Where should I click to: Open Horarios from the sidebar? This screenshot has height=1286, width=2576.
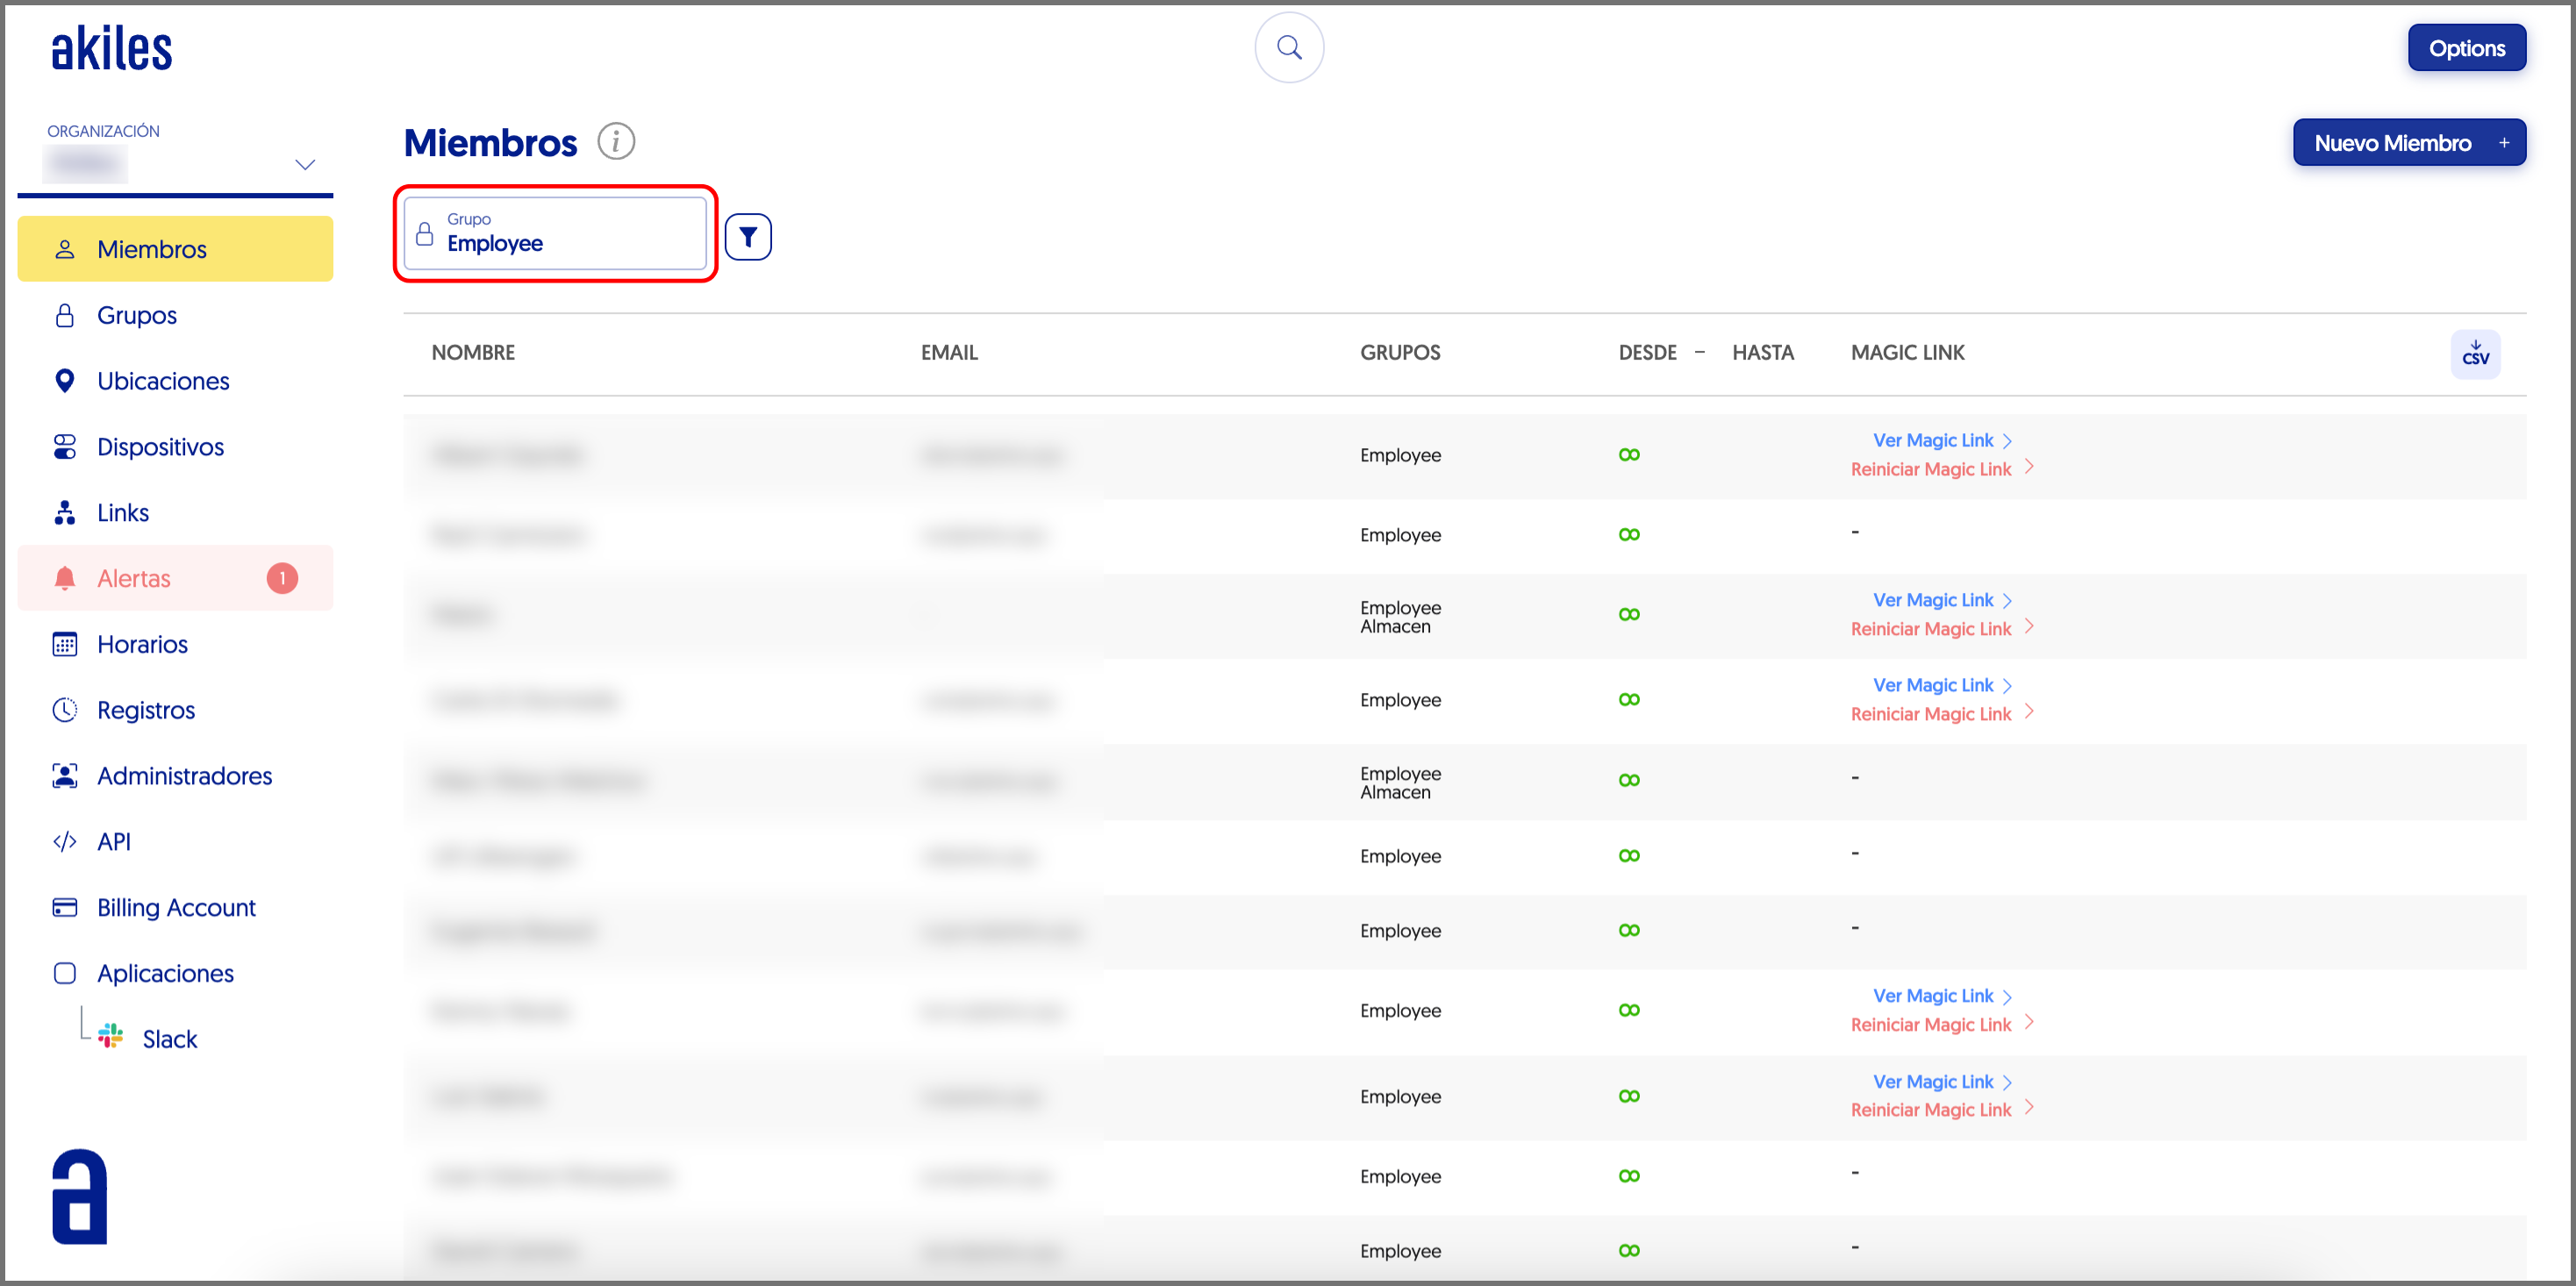click(142, 644)
